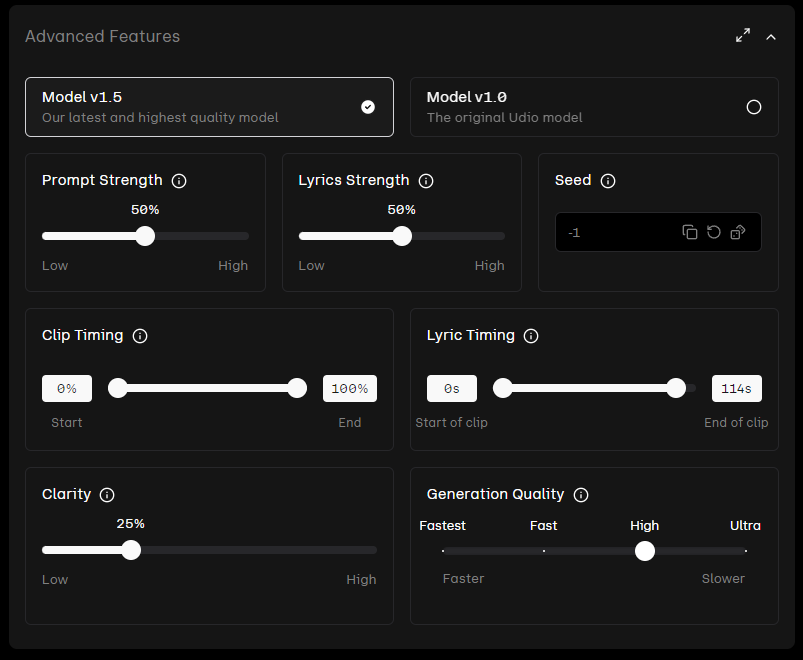Click the Clip Timing end slider handle

pos(297,388)
